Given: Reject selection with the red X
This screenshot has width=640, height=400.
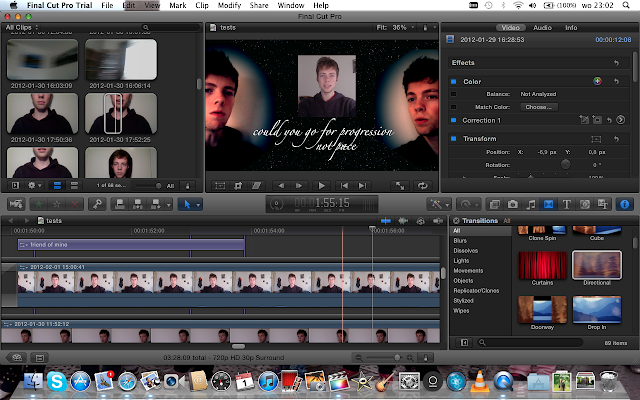Looking at the screenshot, I should pyautogui.click(x=75, y=204).
